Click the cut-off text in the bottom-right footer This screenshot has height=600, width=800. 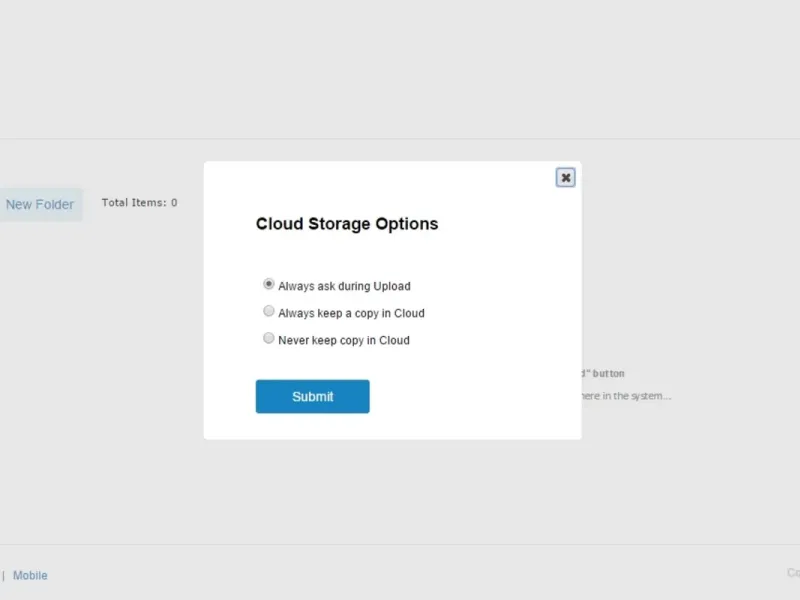tap(793, 573)
